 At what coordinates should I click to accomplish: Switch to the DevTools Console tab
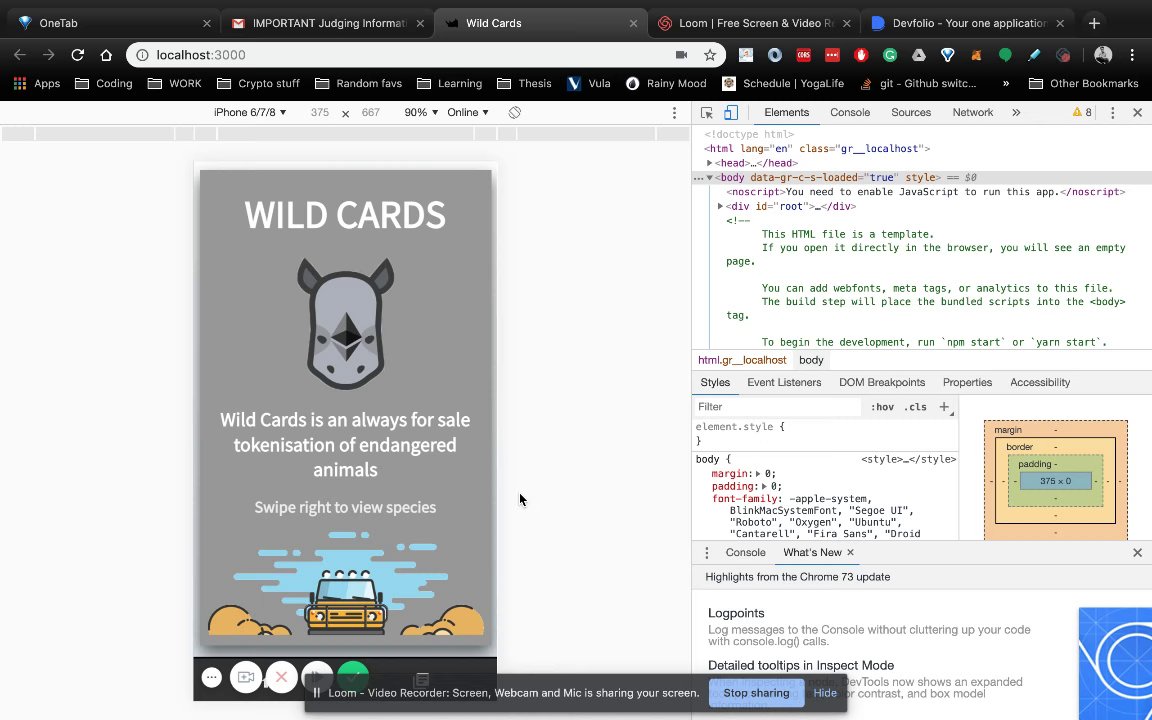(x=850, y=112)
